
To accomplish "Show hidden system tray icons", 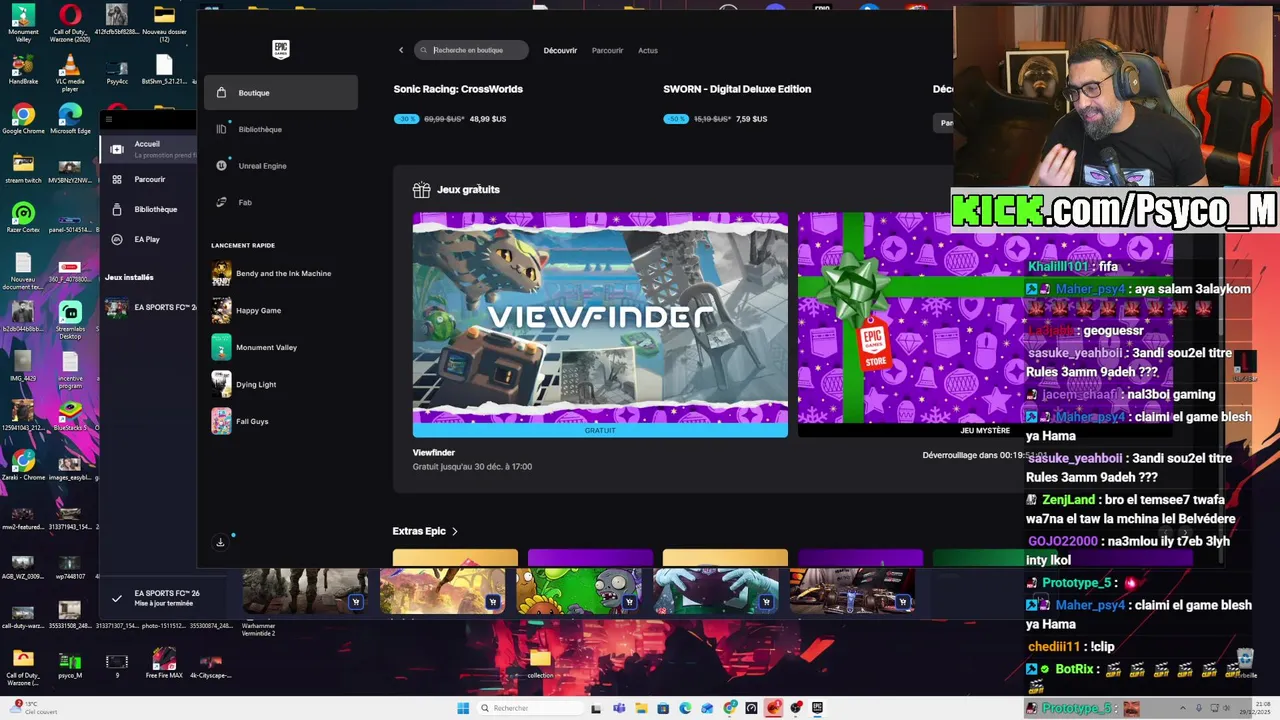I will 1183,708.
